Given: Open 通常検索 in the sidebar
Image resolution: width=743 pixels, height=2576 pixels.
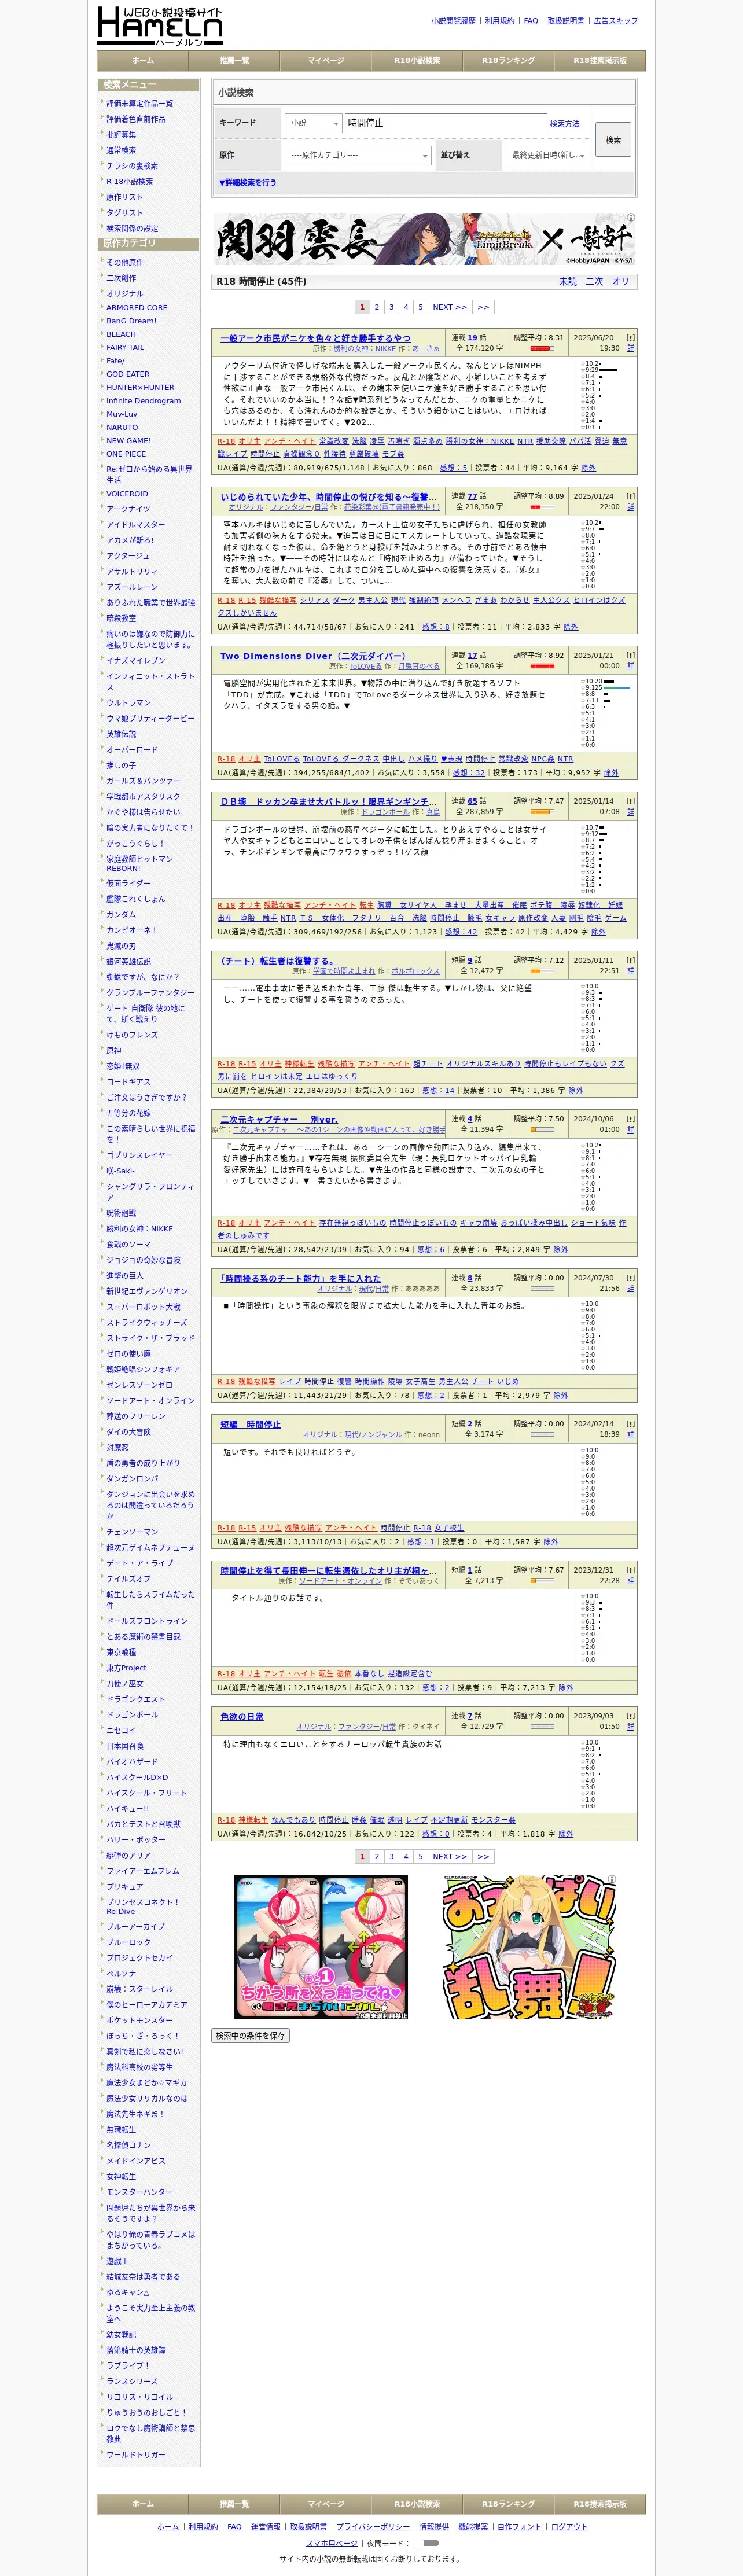Looking at the screenshot, I should 122,150.
